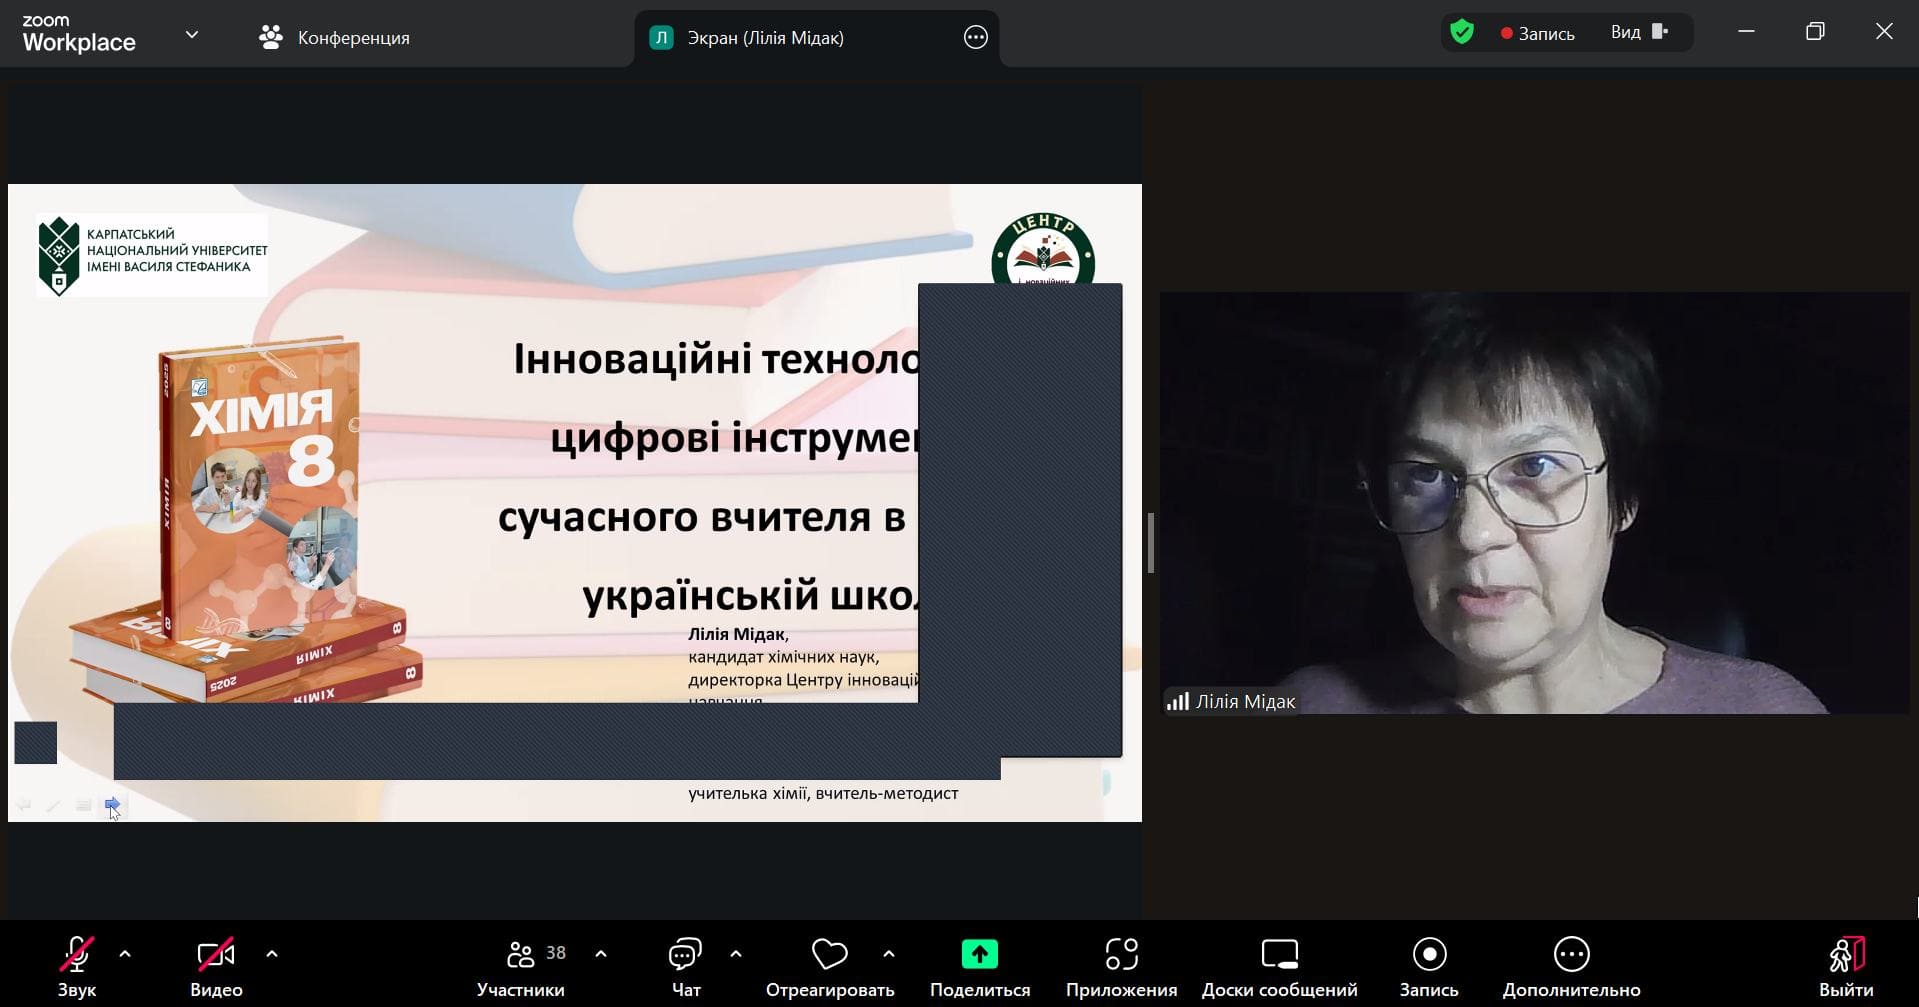Turn on camera with Видео button
Screen dimensions: 1919x1007
tap(216, 966)
